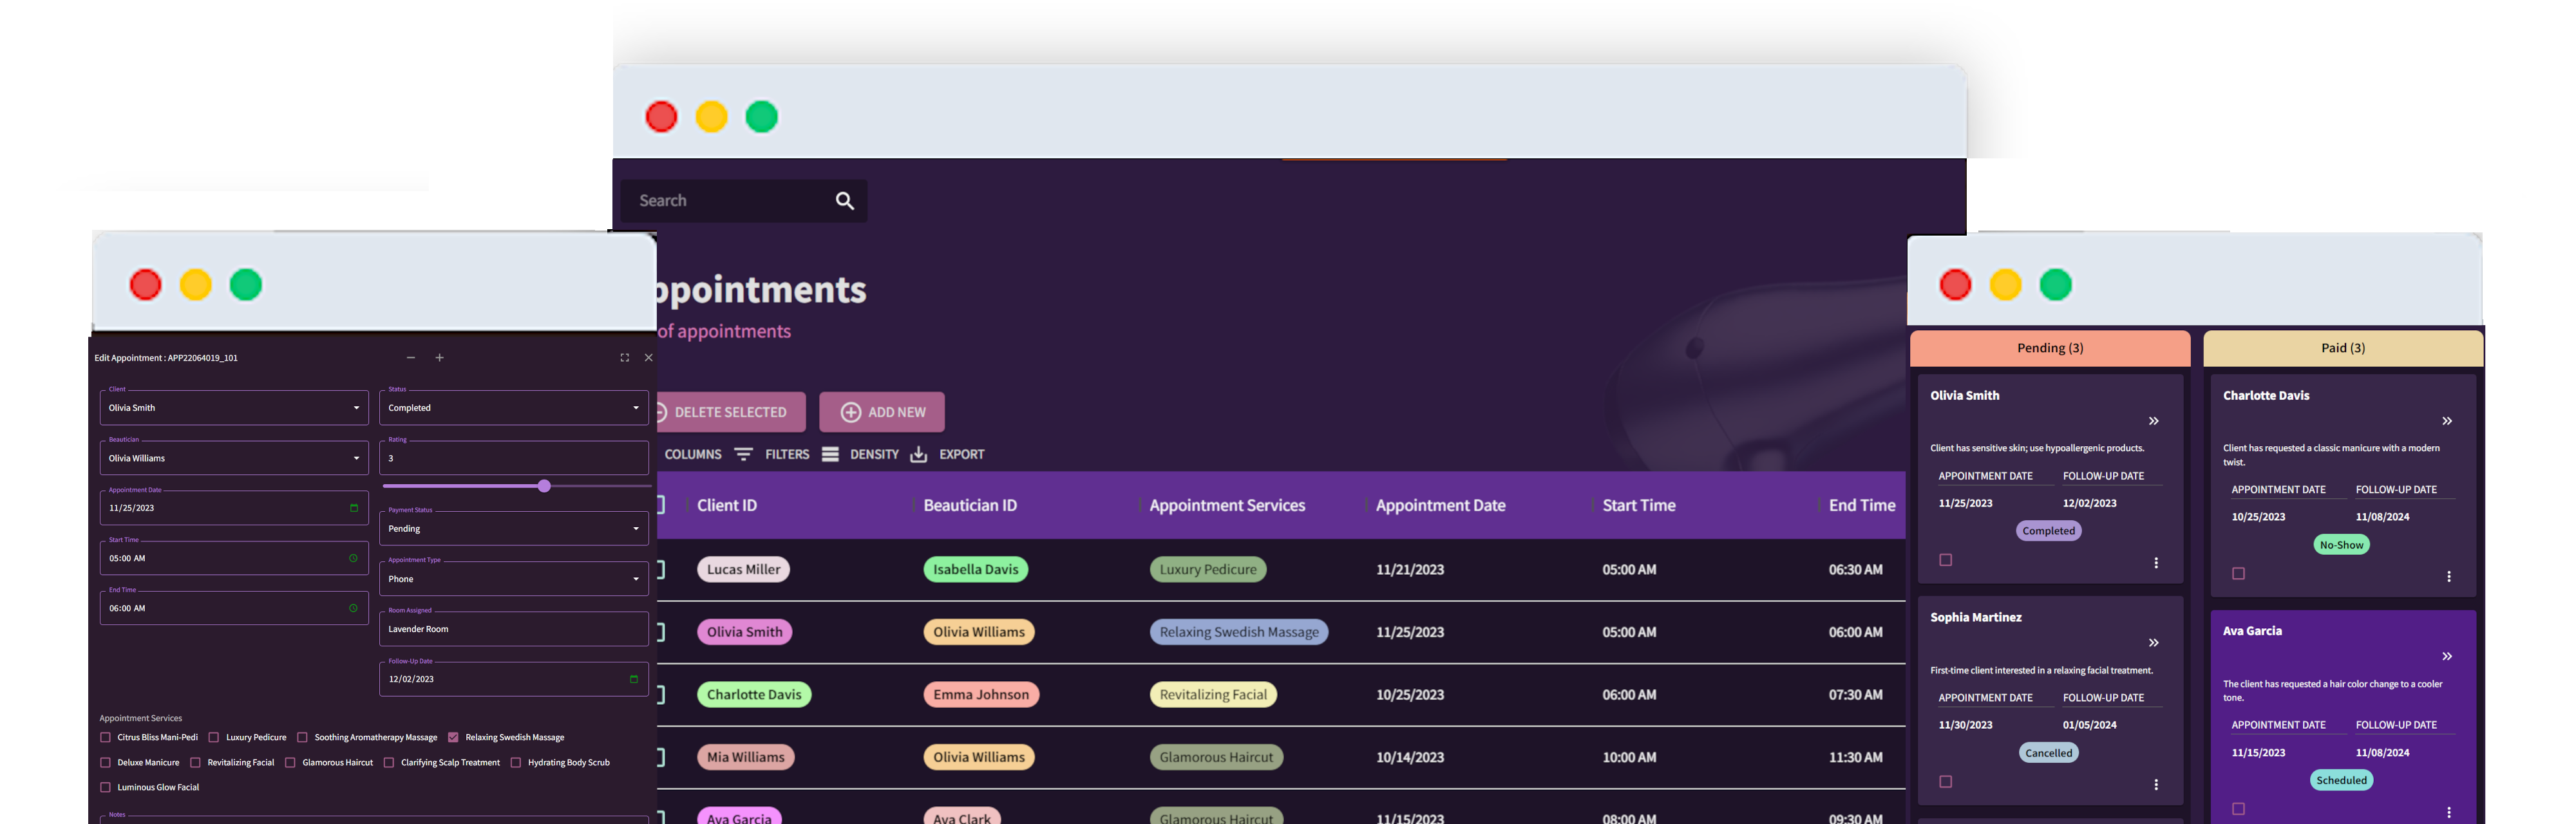Click the clock icon beside Start Time
2576x824 pixels.
click(352, 558)
